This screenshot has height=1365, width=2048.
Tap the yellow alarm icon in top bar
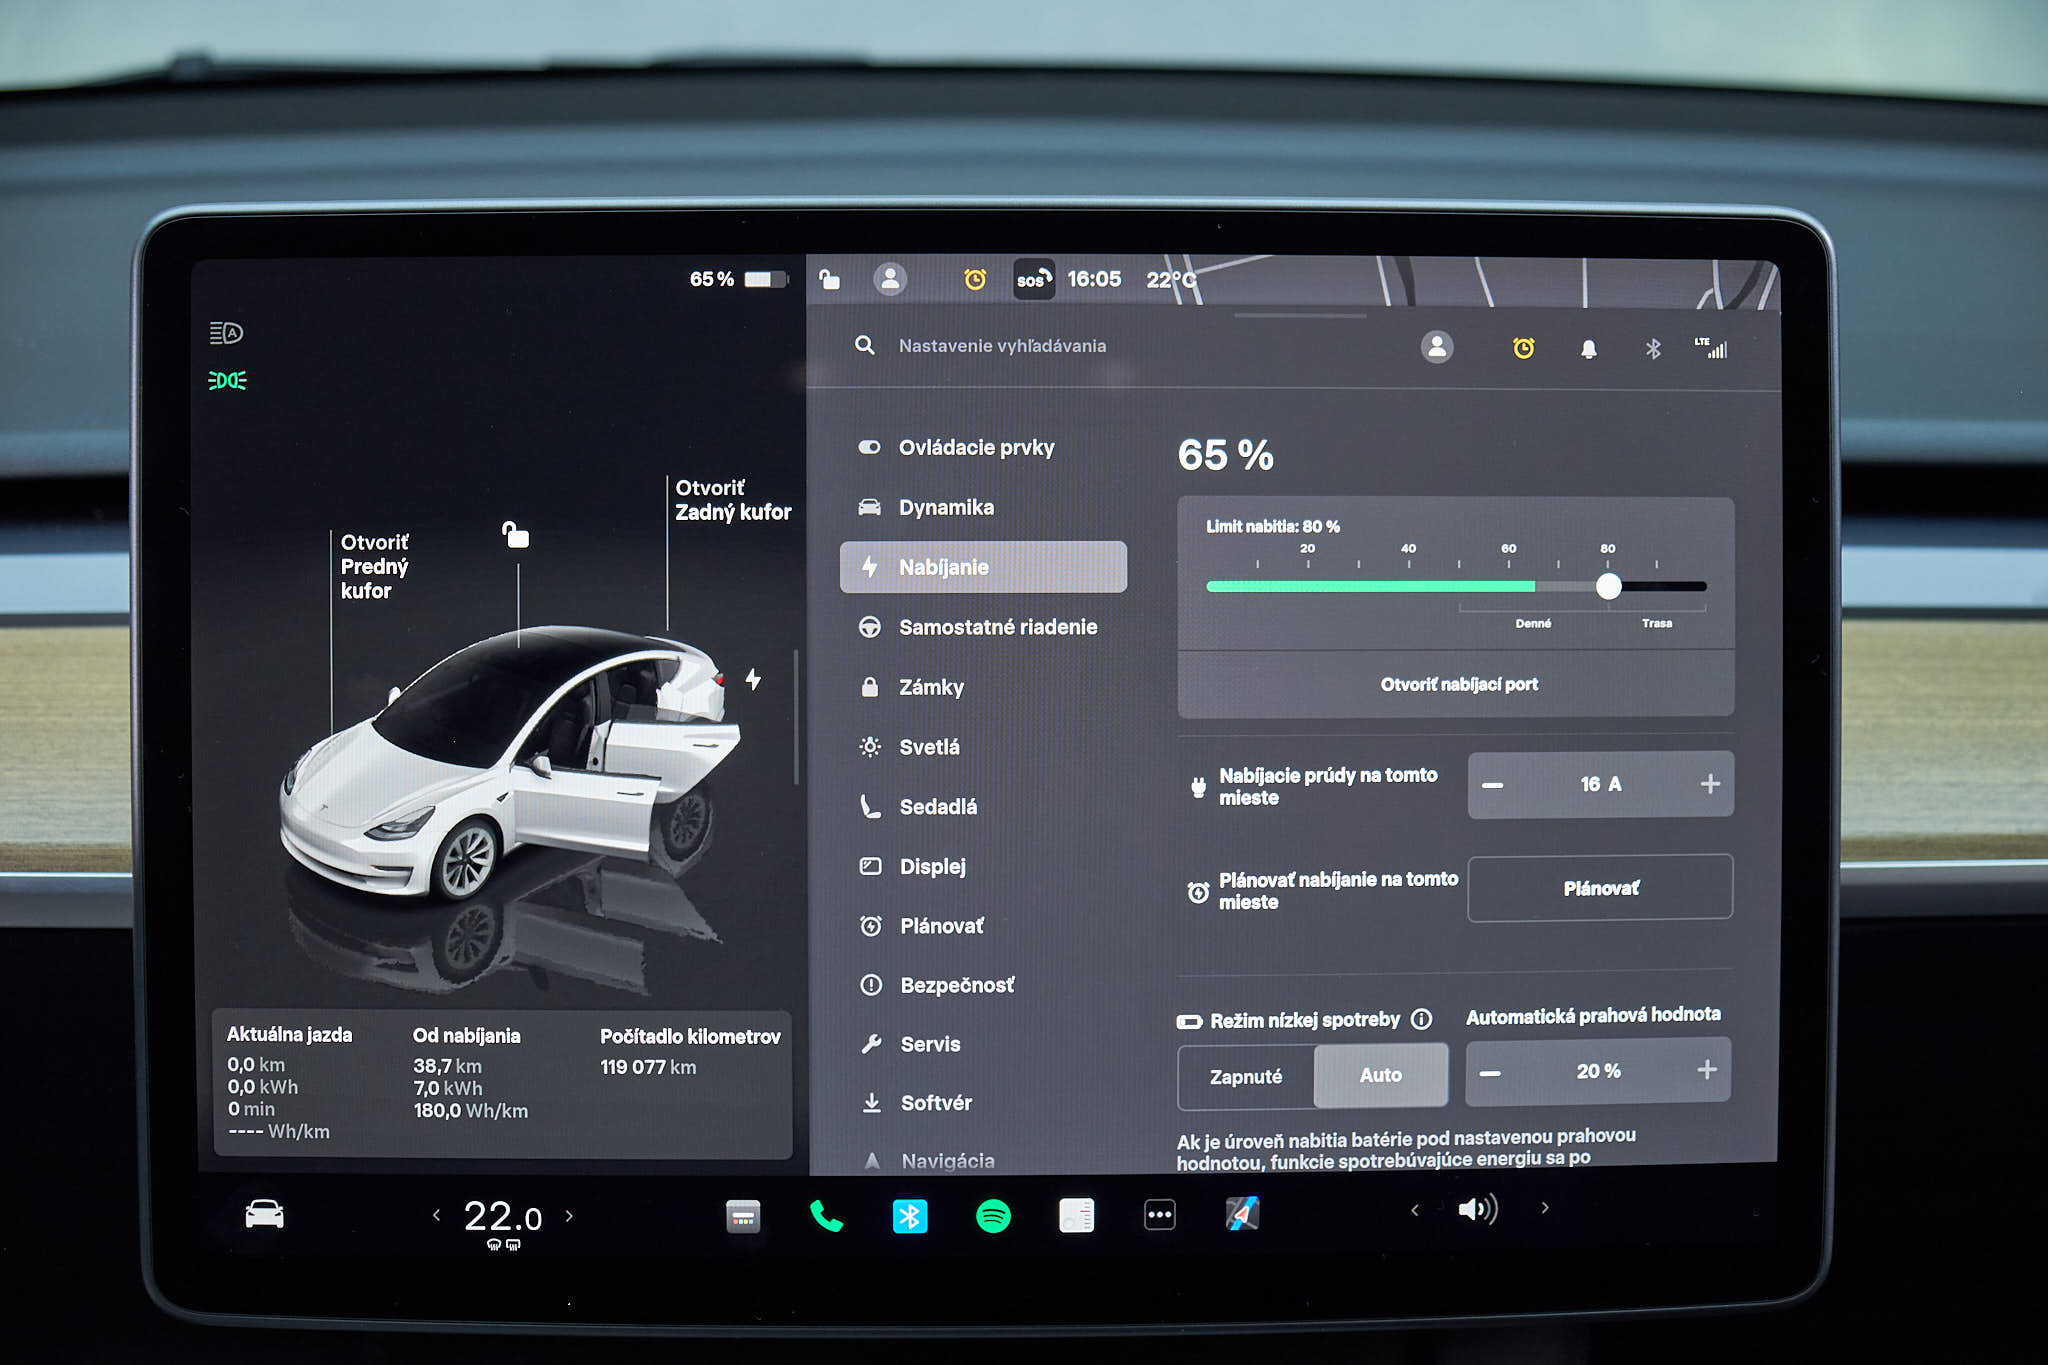975,279
